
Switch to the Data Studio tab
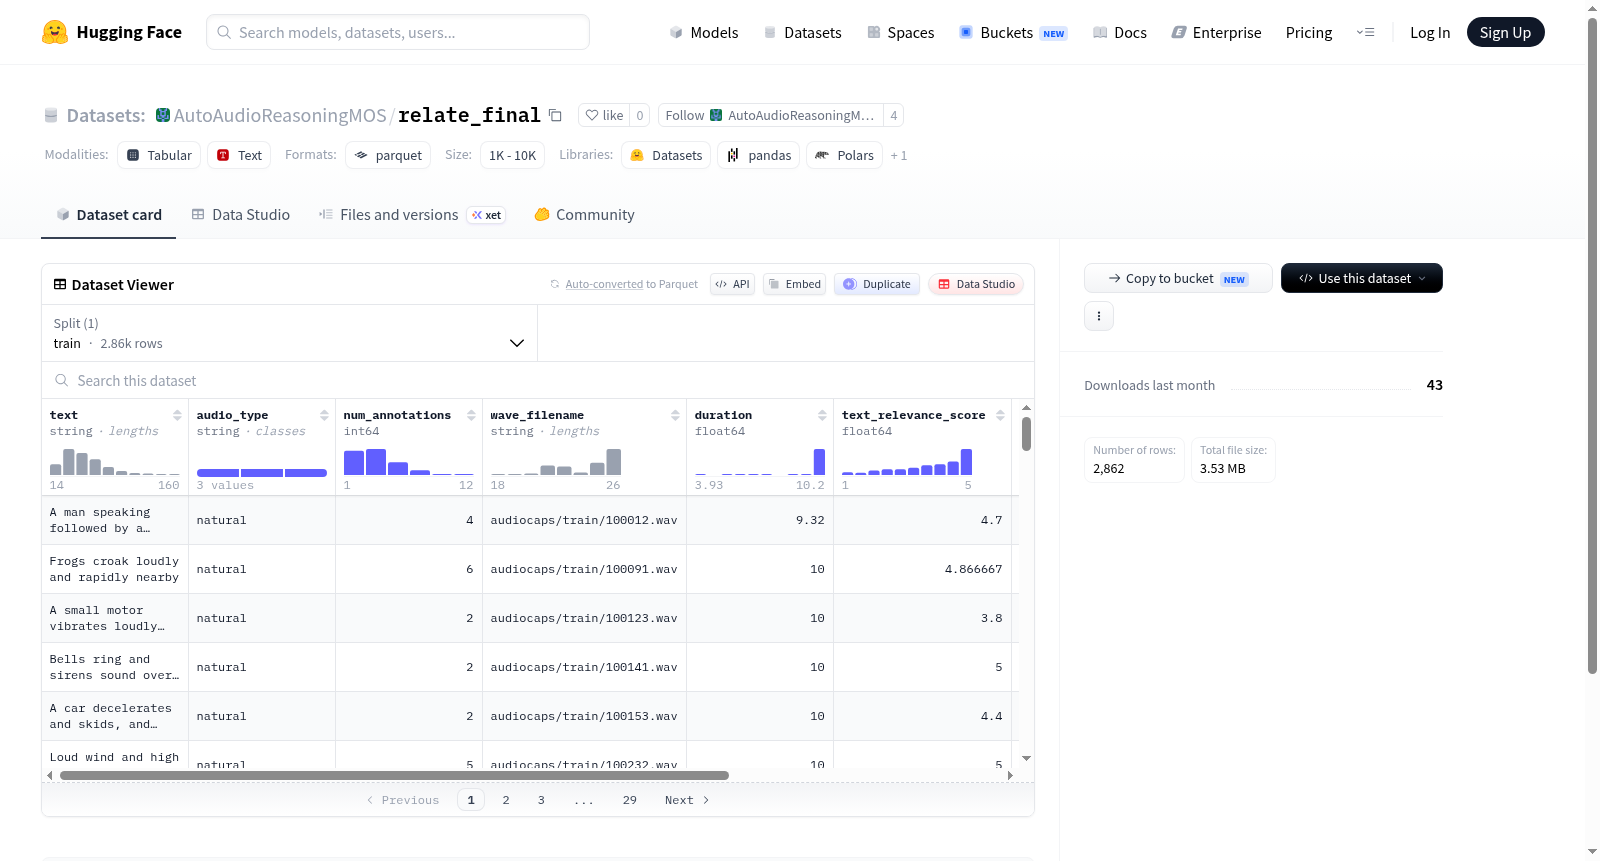241,214
